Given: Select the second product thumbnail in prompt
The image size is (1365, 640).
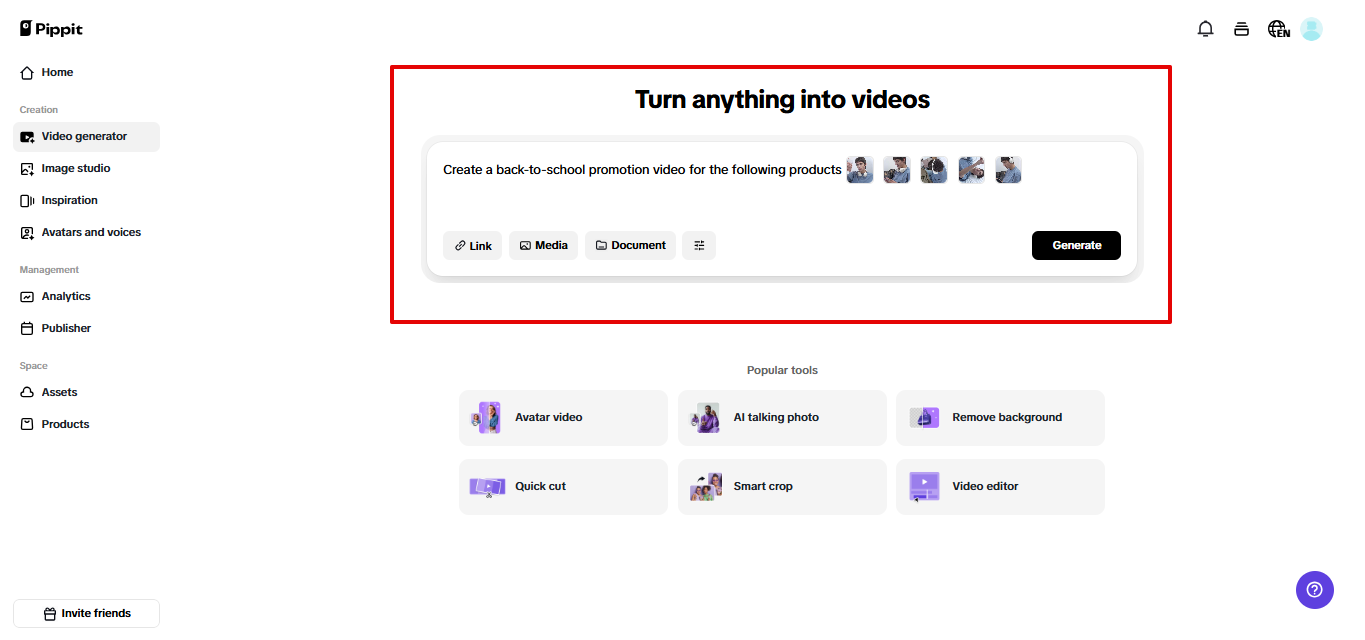Looking at the screenshot, I should click(x=897, y=170).
